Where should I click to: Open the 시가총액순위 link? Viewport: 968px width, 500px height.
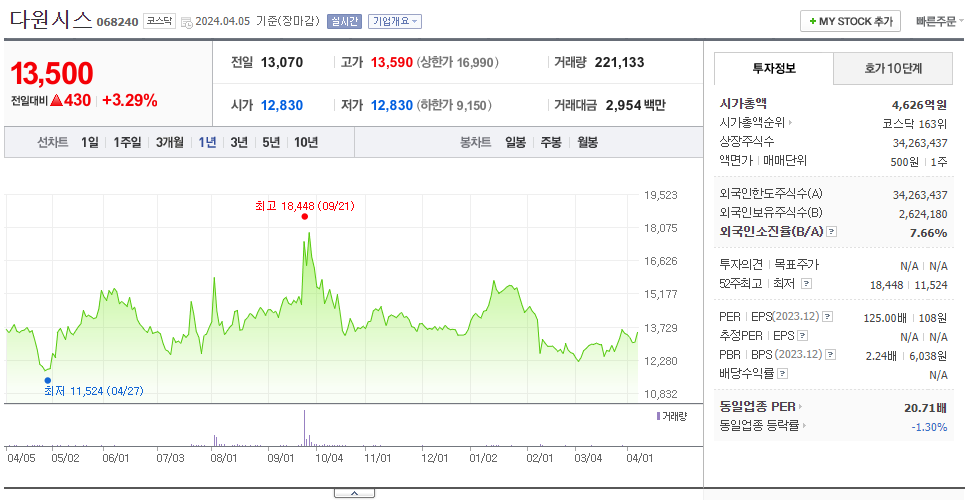click(752, 123)
